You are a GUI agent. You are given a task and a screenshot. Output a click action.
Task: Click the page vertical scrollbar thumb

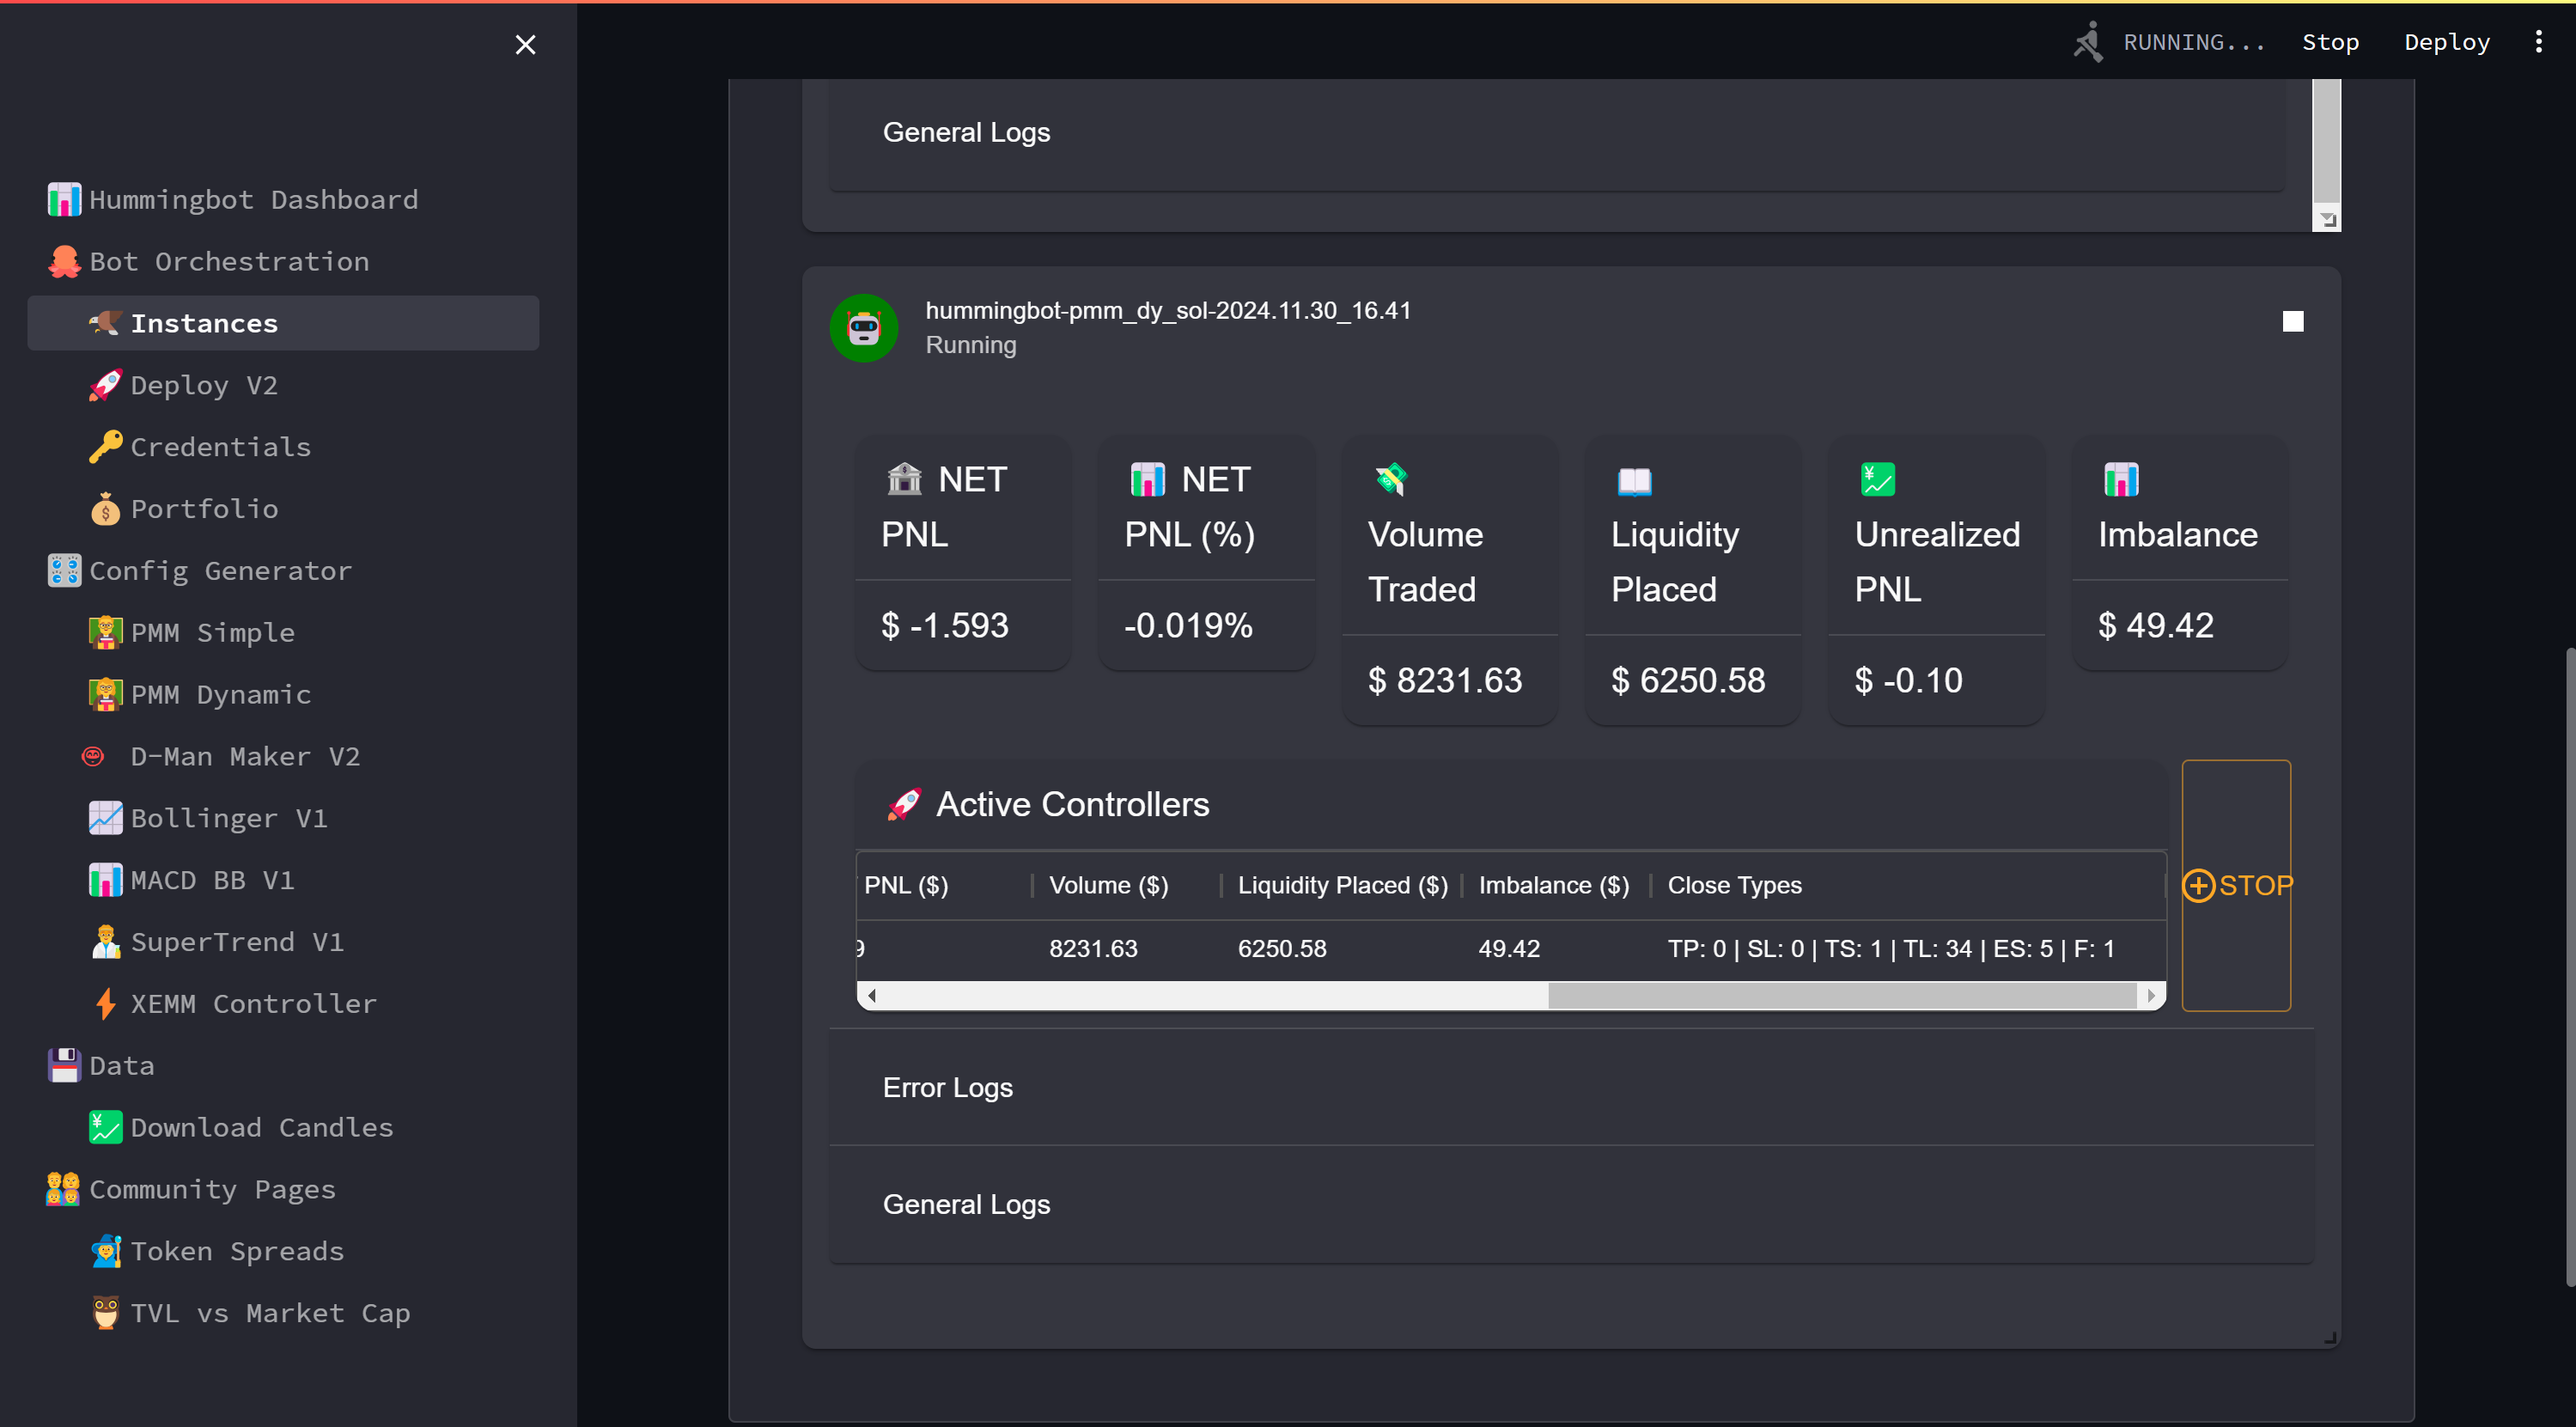(2570, 966)
